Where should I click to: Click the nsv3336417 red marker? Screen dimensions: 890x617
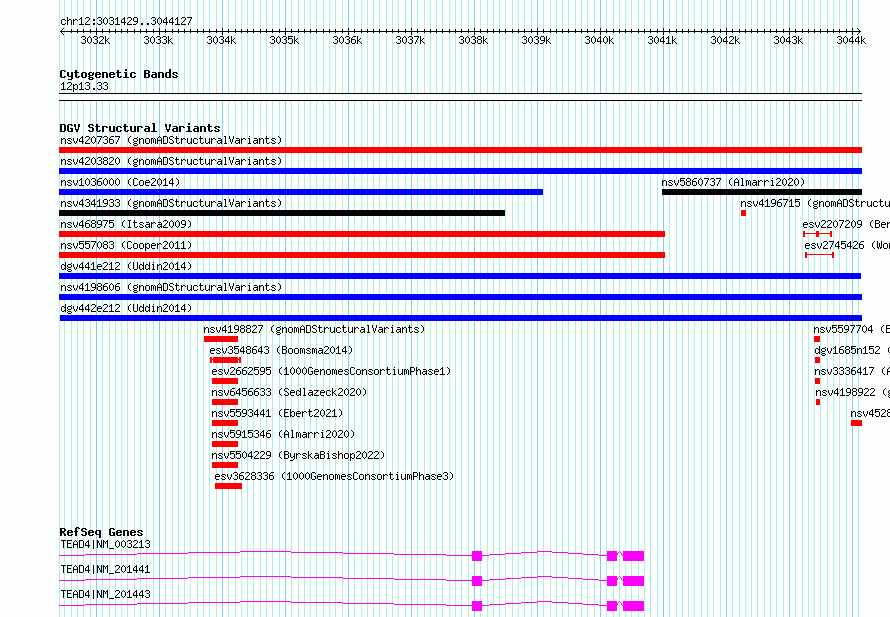[x=817, y=381]
